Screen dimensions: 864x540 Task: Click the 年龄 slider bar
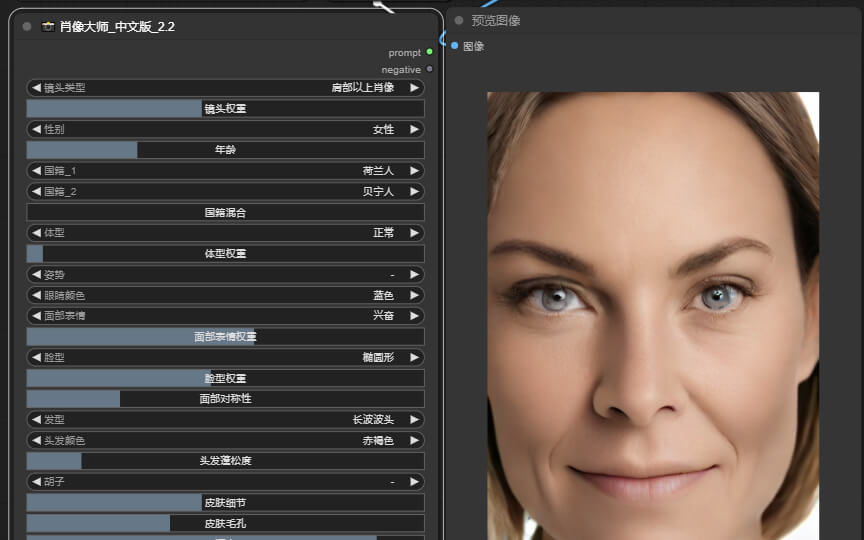click(225, 150)
